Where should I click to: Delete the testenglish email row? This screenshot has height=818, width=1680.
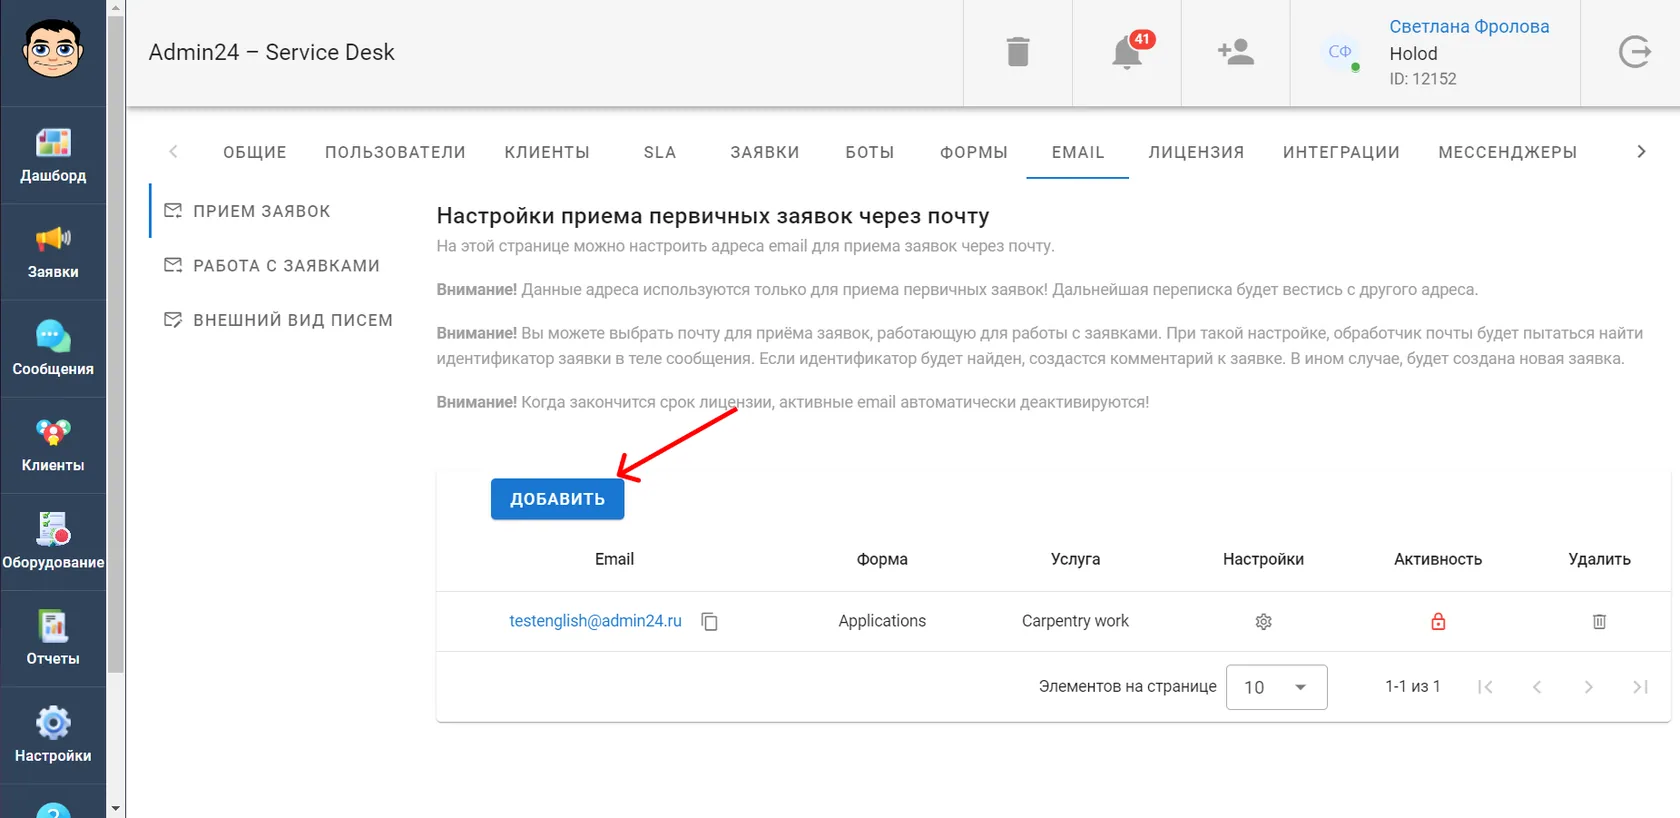pos(1599,621)
